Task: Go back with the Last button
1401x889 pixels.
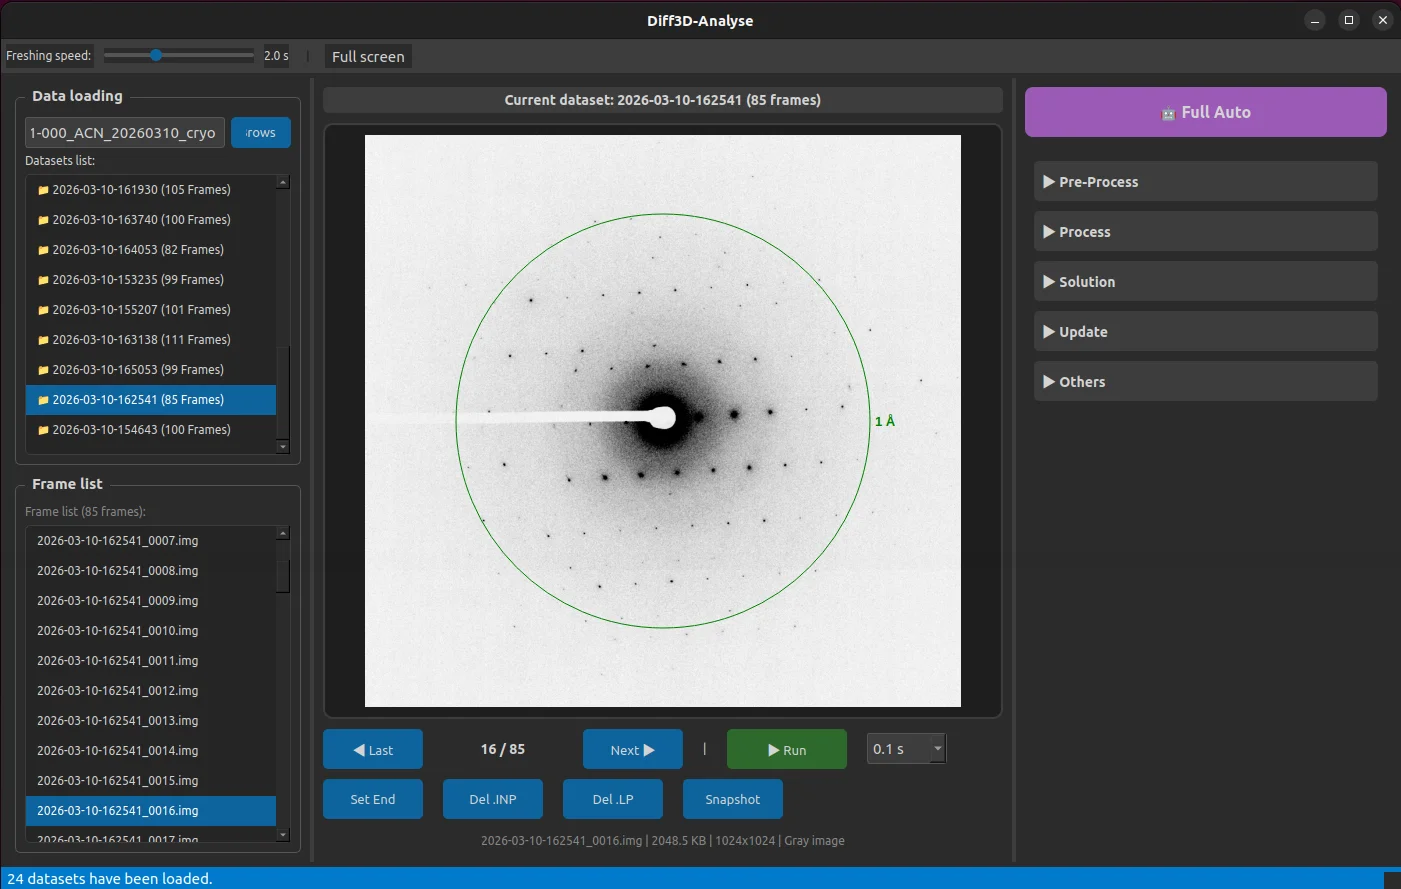Action: (372, 749)
